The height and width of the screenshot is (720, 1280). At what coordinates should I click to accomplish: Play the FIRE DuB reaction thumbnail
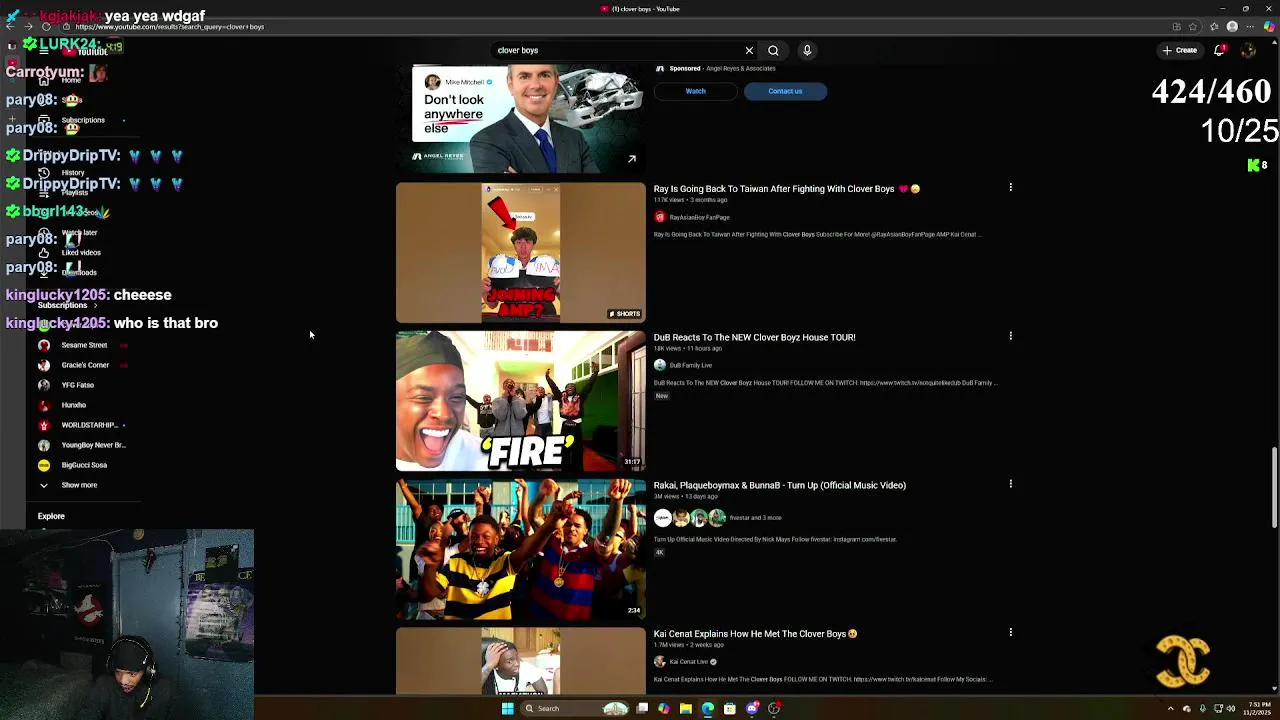pos(521,401)
